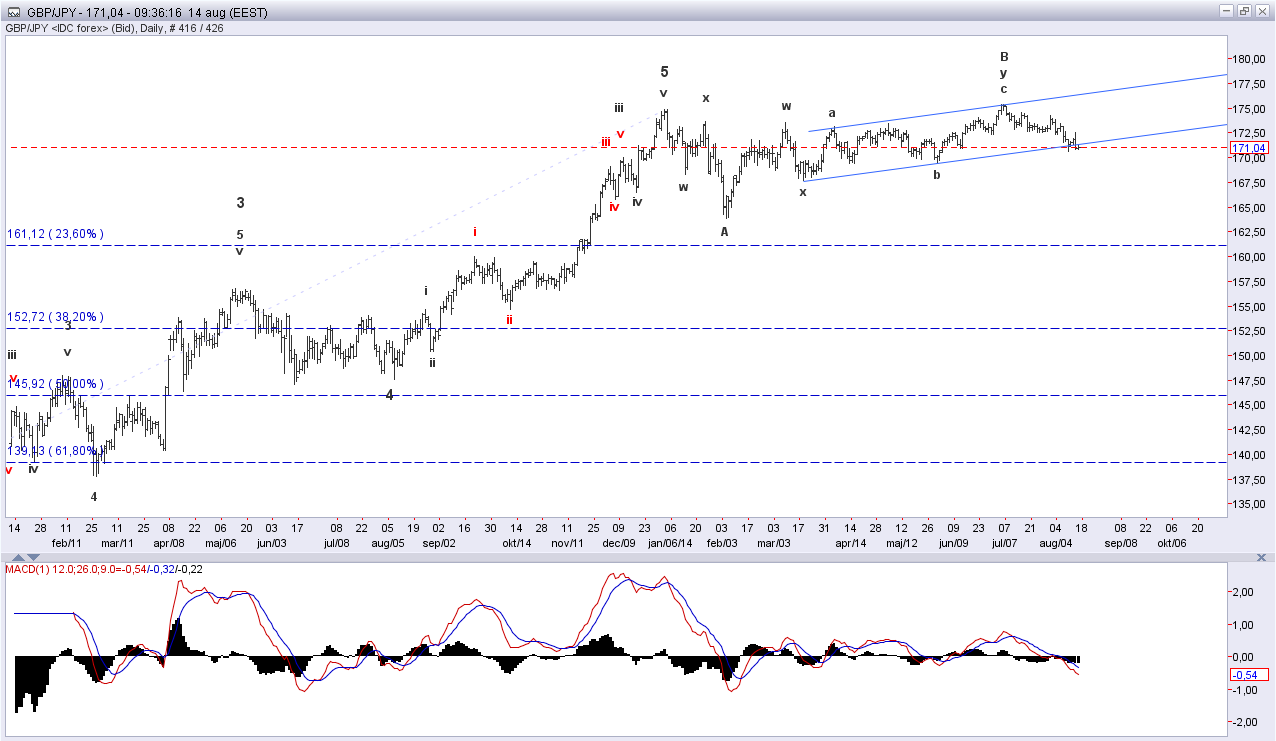Click the 'c' wave label under y

tap(1004, 89)
